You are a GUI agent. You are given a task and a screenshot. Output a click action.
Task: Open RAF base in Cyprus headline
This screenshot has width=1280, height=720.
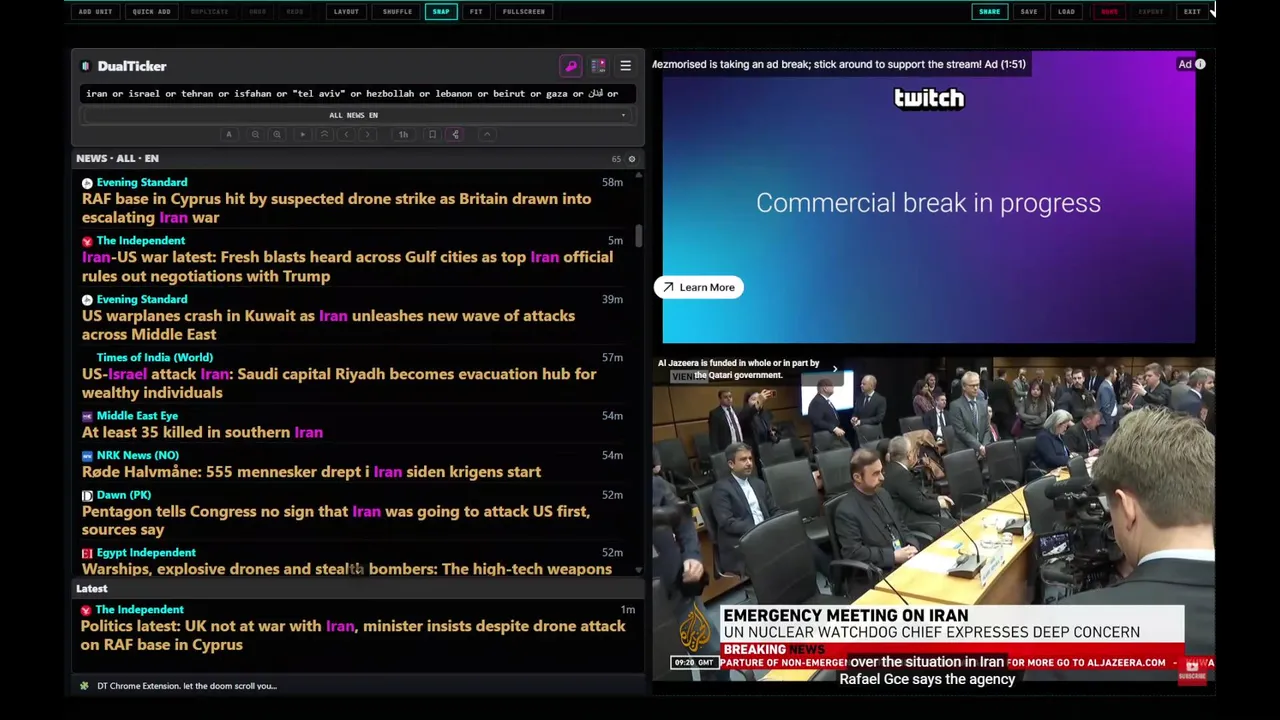coord(336,208)
